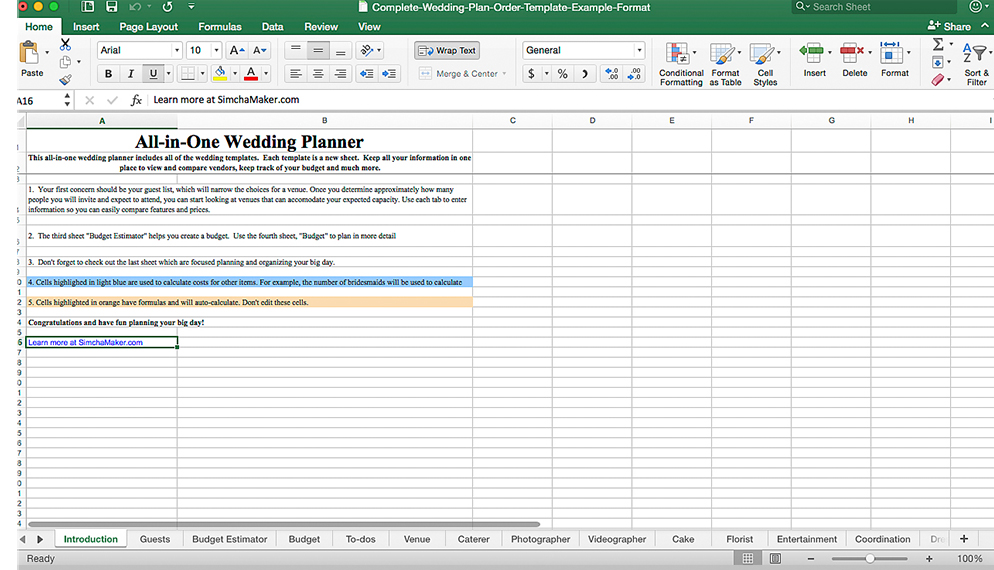This screenshot has width=994, height=570.
Task: Apply red font color
Action: coord(251,74)
